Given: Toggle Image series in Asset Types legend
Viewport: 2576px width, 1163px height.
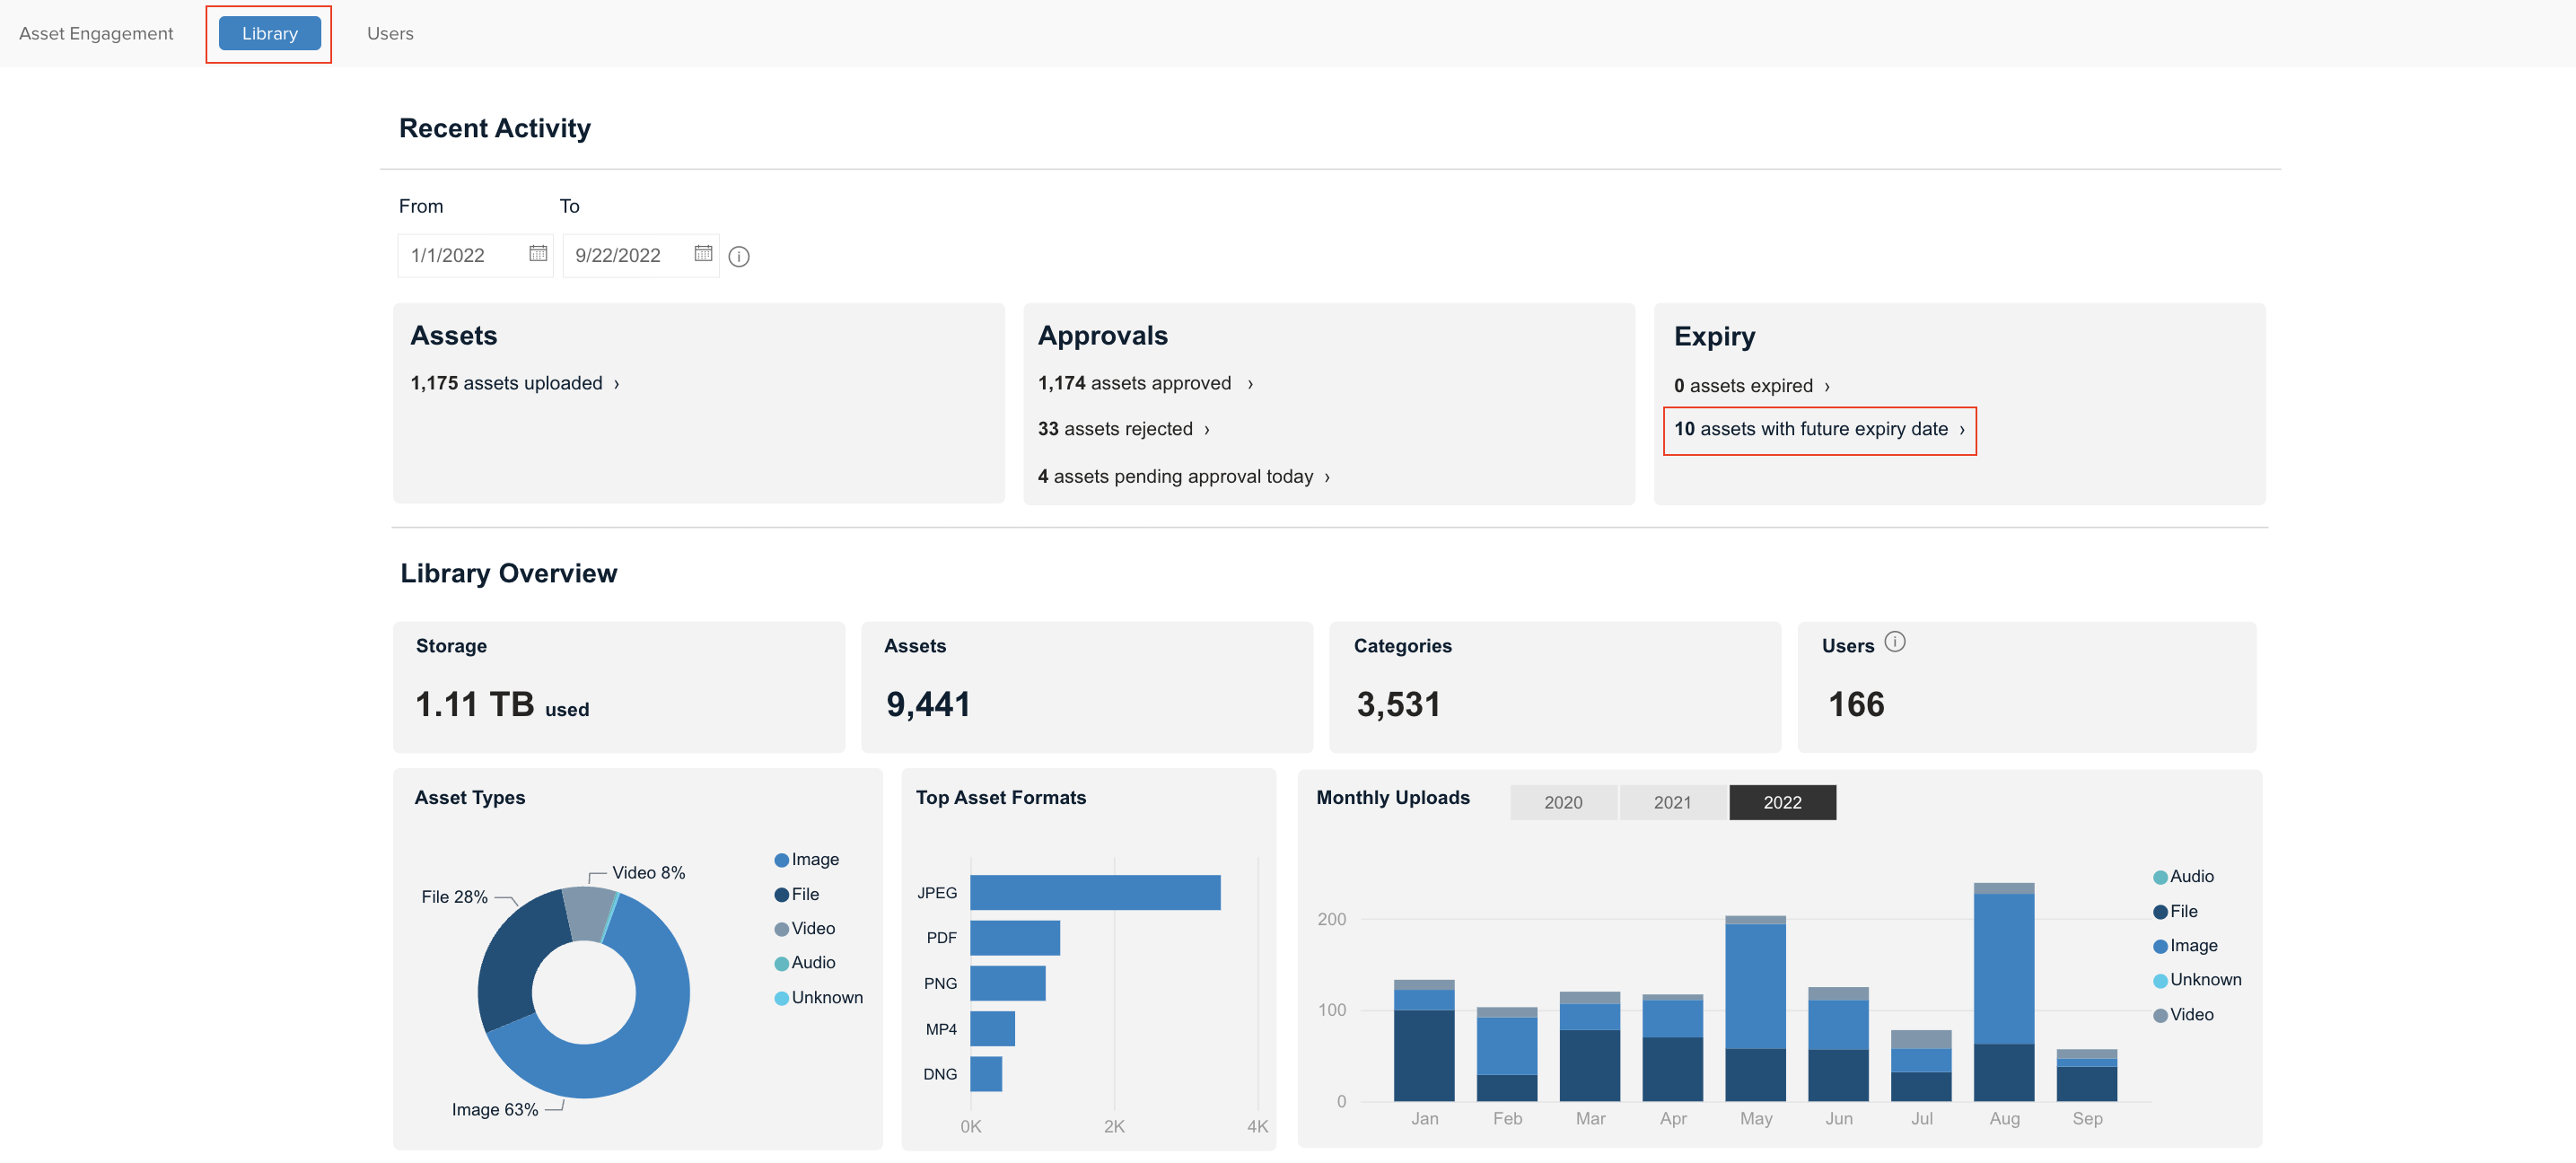Looking at the screenshot, I should coord(806,860).
